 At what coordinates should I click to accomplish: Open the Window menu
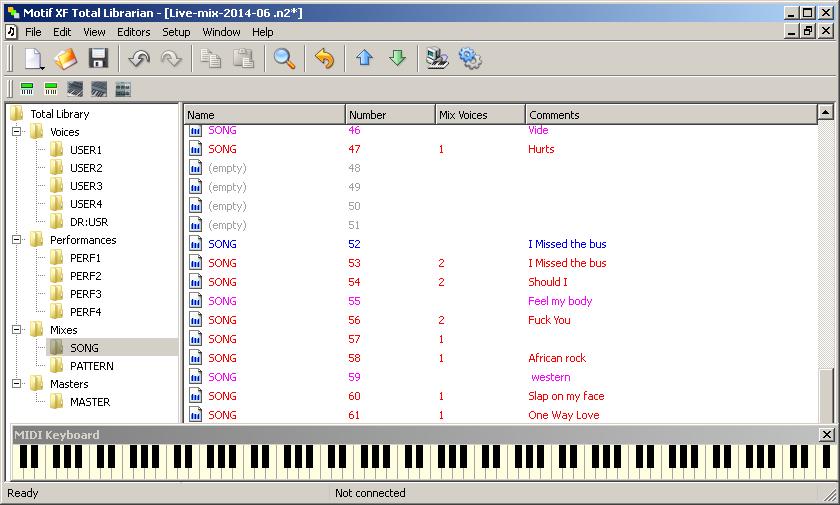tap(221, 32)
